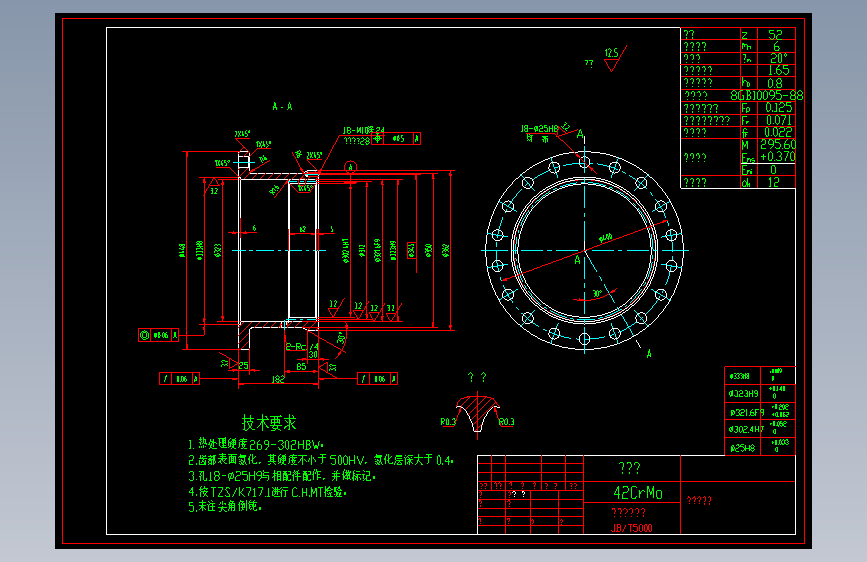This screenshot has width=867, height=562.
Task: Click the bottom-right runout tolerance frame
Action: pos(377,379)
